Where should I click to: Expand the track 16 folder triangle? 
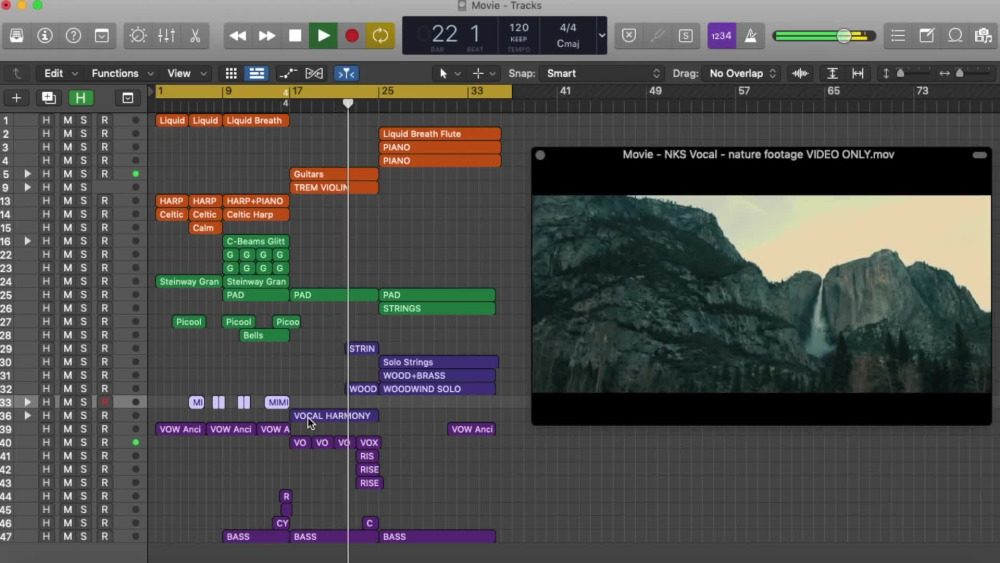[27, 241]
